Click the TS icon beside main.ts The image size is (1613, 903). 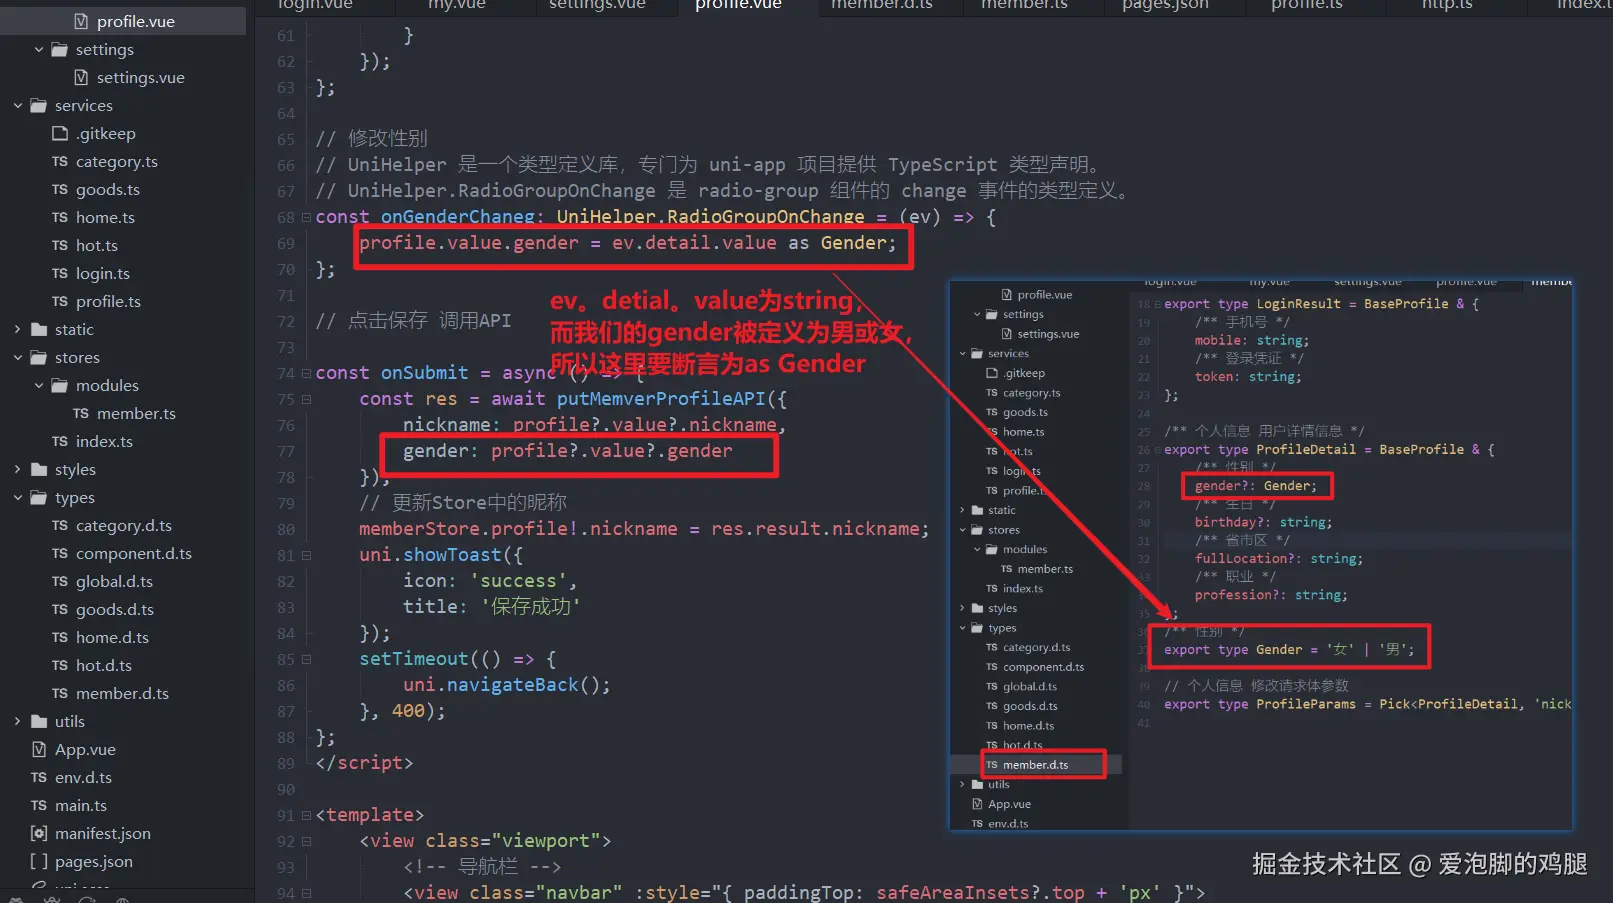click(39, 805)
